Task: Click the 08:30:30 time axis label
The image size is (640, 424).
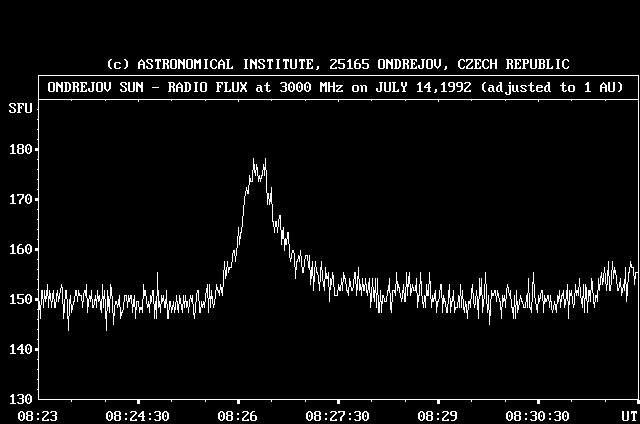Action: point(537,415)
